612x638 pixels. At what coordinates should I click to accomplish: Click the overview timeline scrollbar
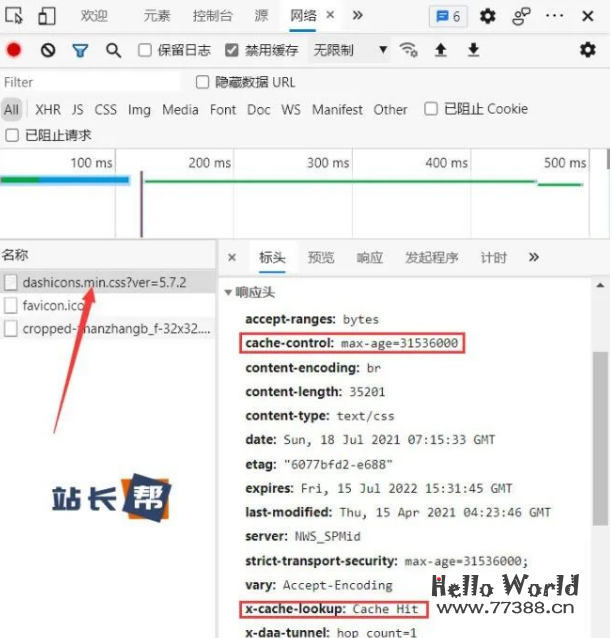click(608, 159)
